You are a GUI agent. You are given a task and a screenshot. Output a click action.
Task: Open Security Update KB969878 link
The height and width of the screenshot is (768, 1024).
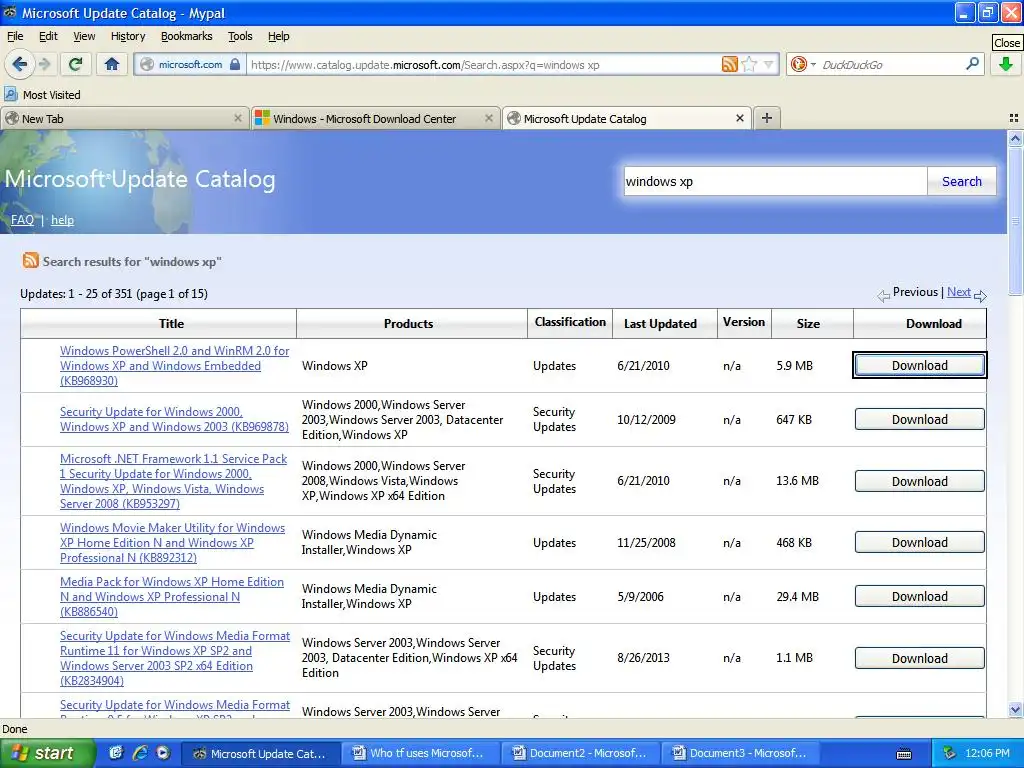click(174, 419)
